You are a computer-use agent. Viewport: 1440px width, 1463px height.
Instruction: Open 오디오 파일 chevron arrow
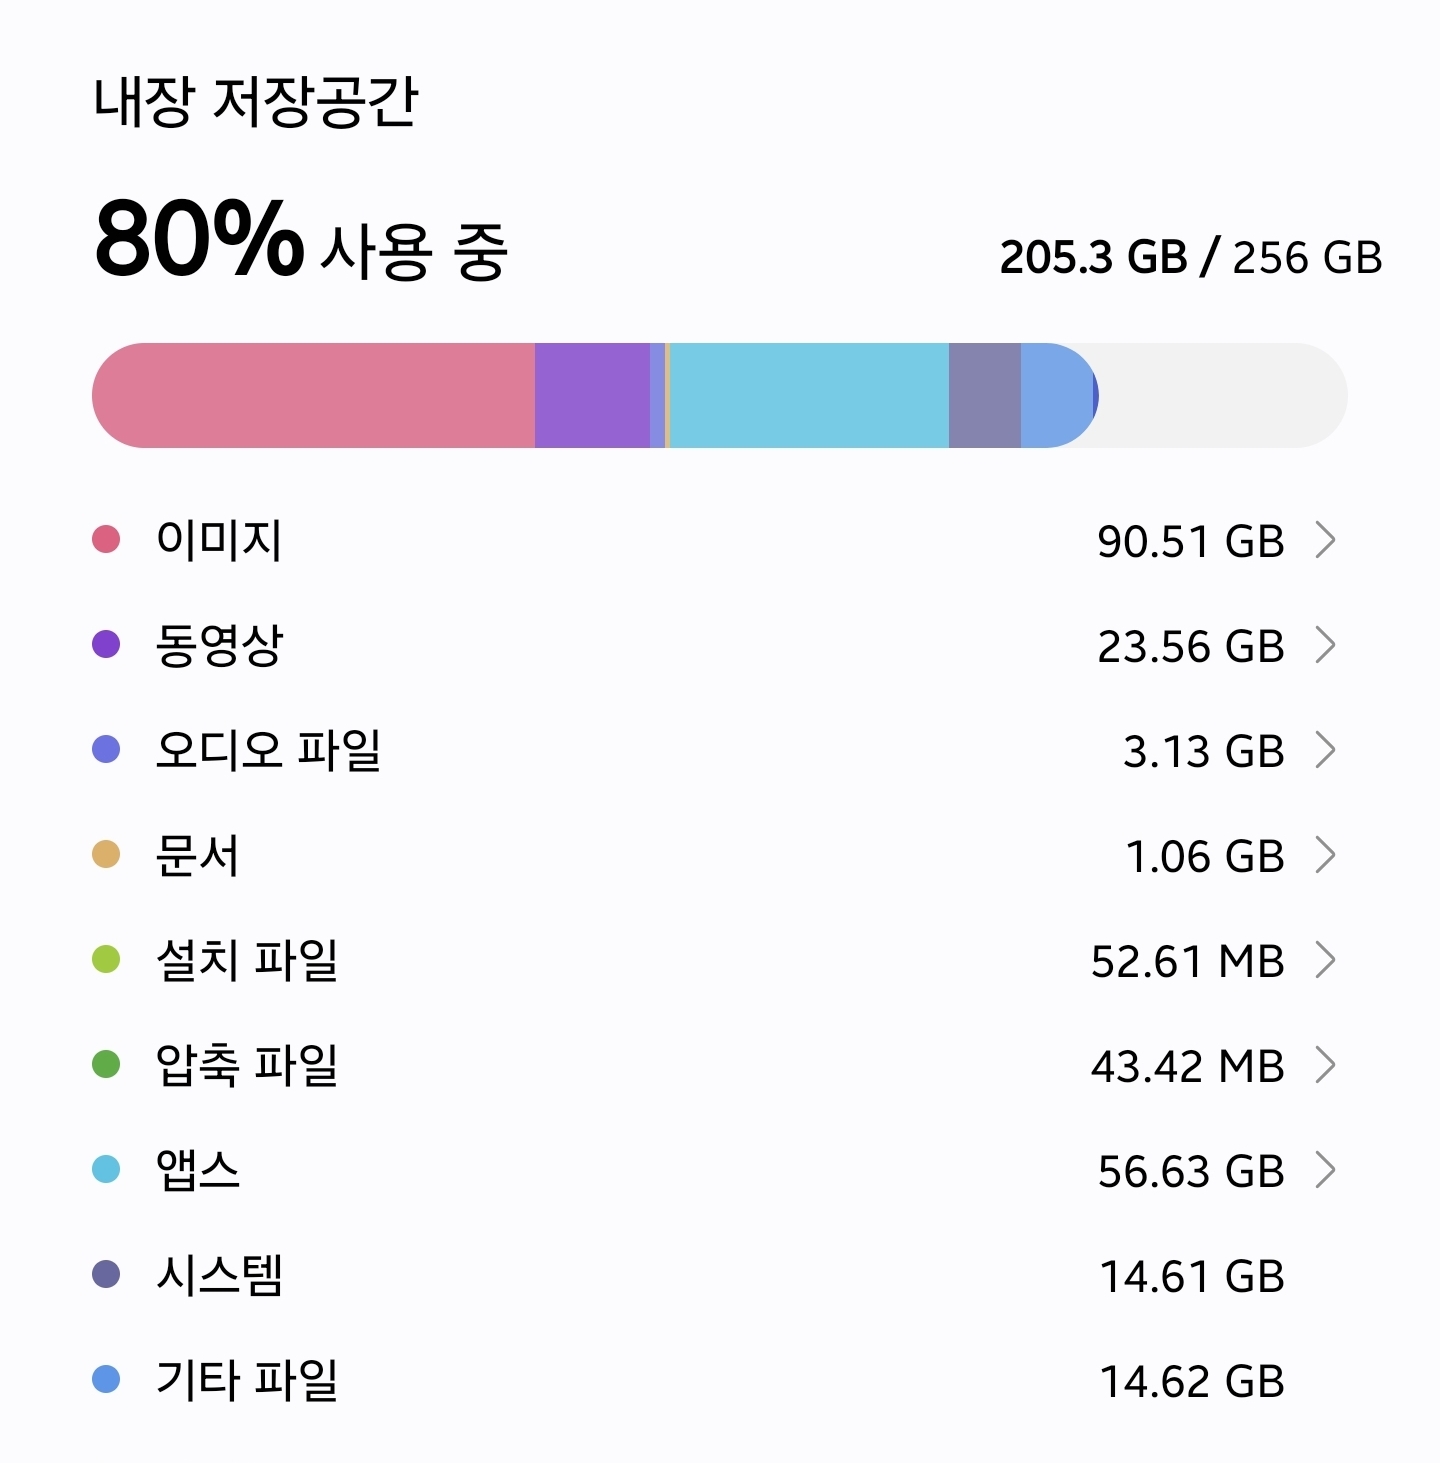1325,750
